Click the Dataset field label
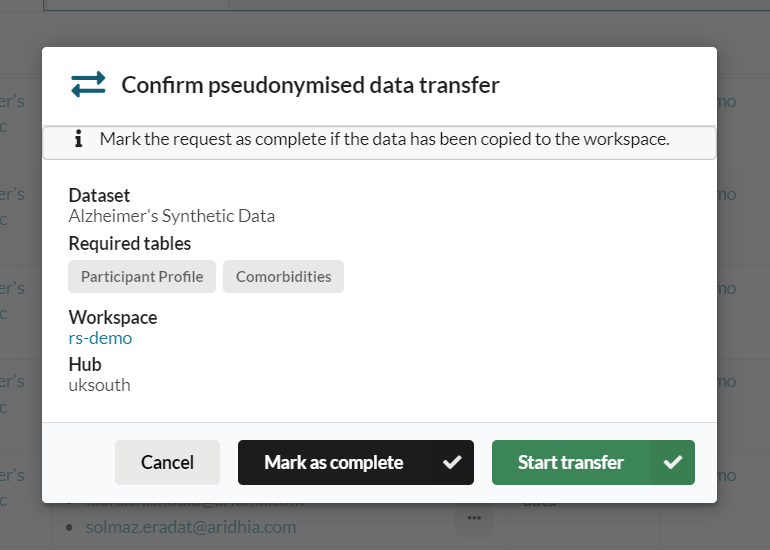Image resolution: width=770 pixels, height=550 pixels. tap(99, 196)
